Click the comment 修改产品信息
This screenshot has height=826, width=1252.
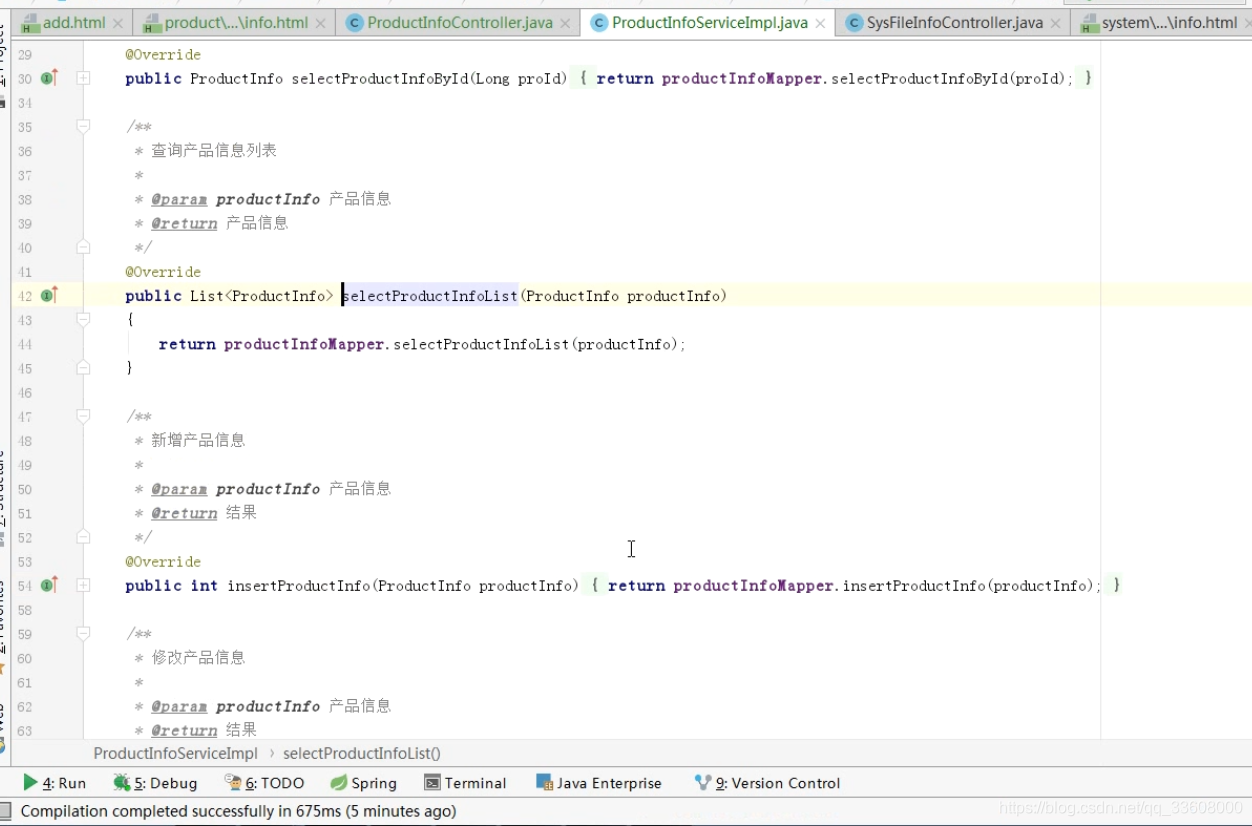[x=198, y=657]
